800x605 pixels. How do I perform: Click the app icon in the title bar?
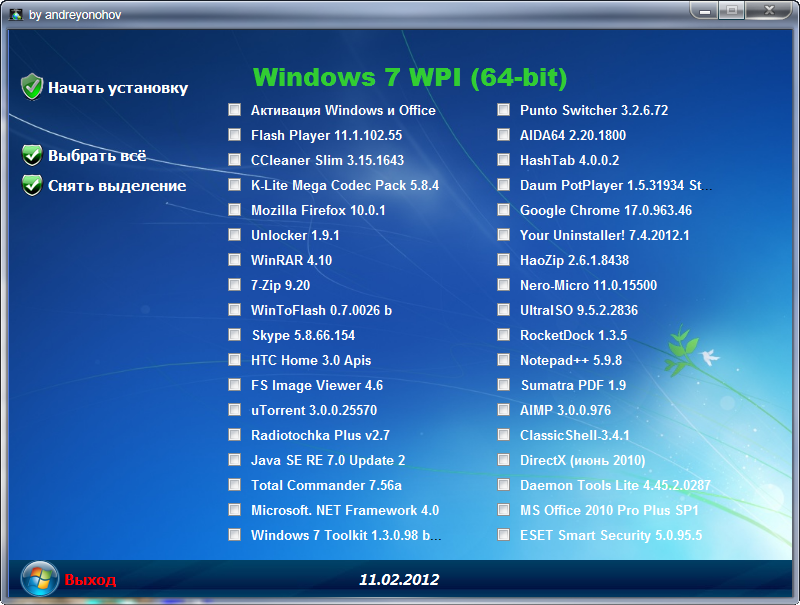point(16,15)
